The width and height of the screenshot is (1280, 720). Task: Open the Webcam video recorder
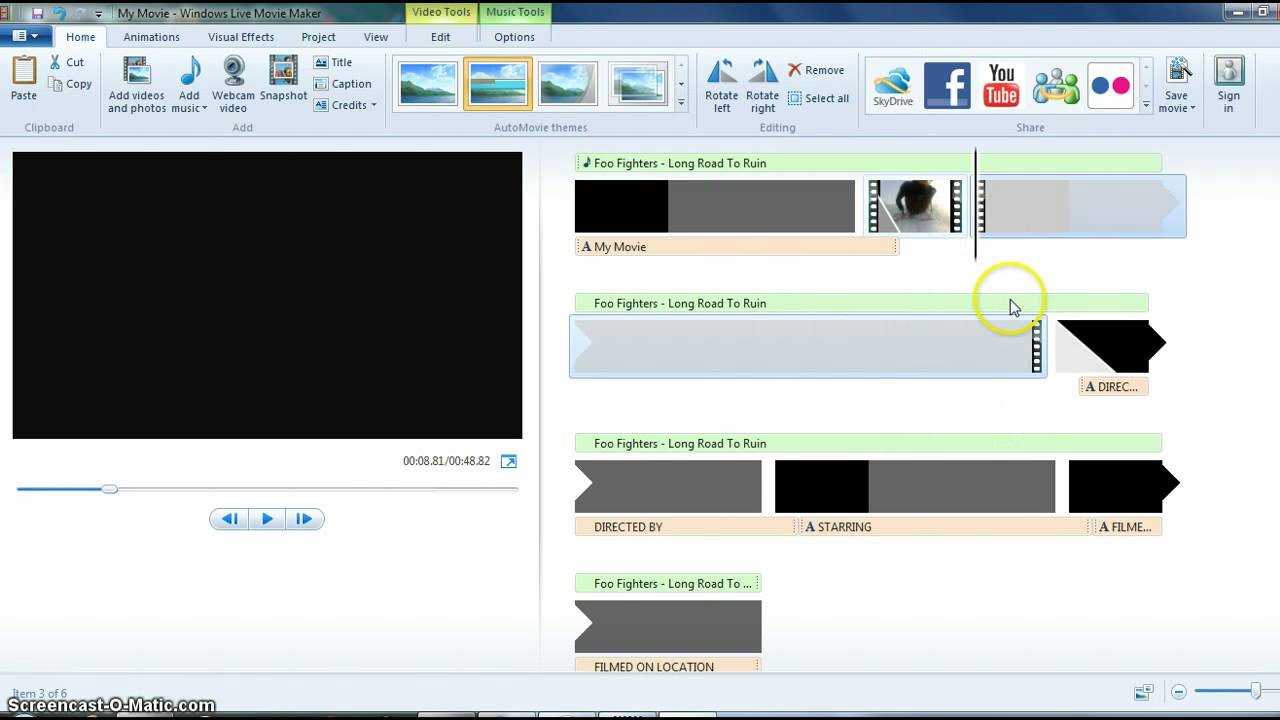(233, 84)
